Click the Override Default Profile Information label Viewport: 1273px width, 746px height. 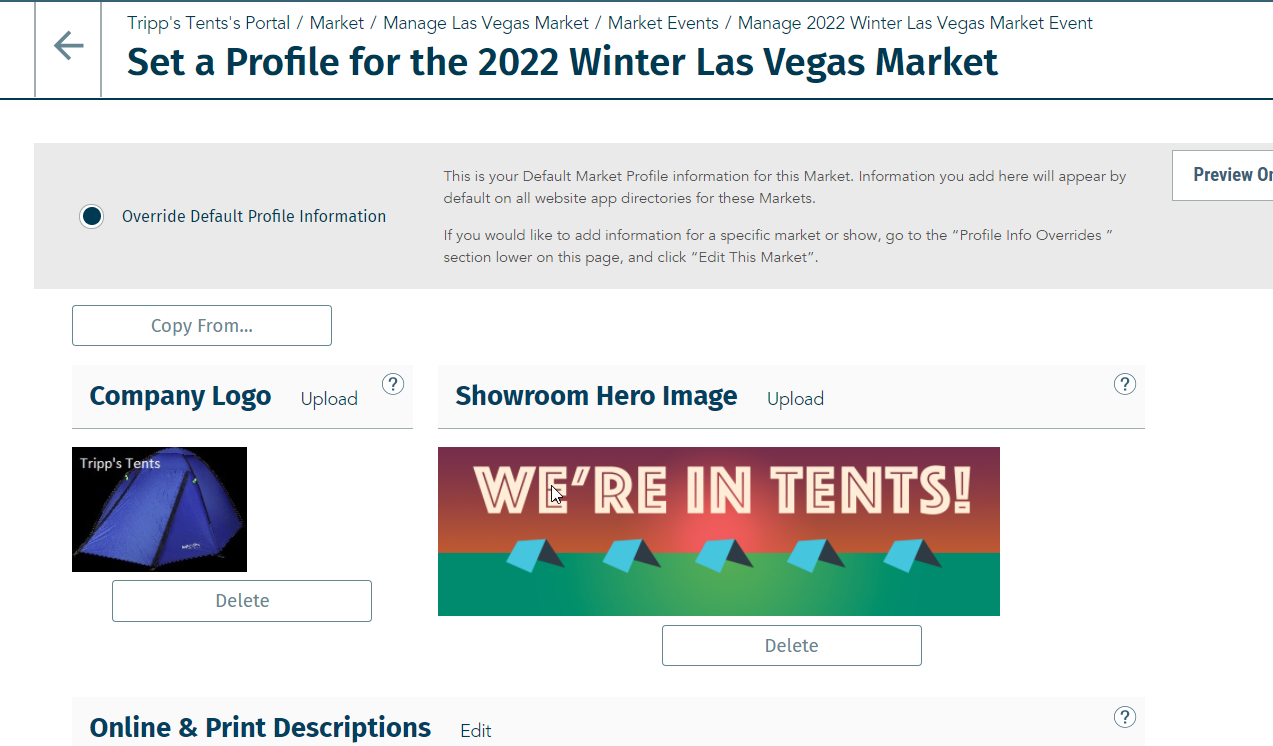coord(254,216)
